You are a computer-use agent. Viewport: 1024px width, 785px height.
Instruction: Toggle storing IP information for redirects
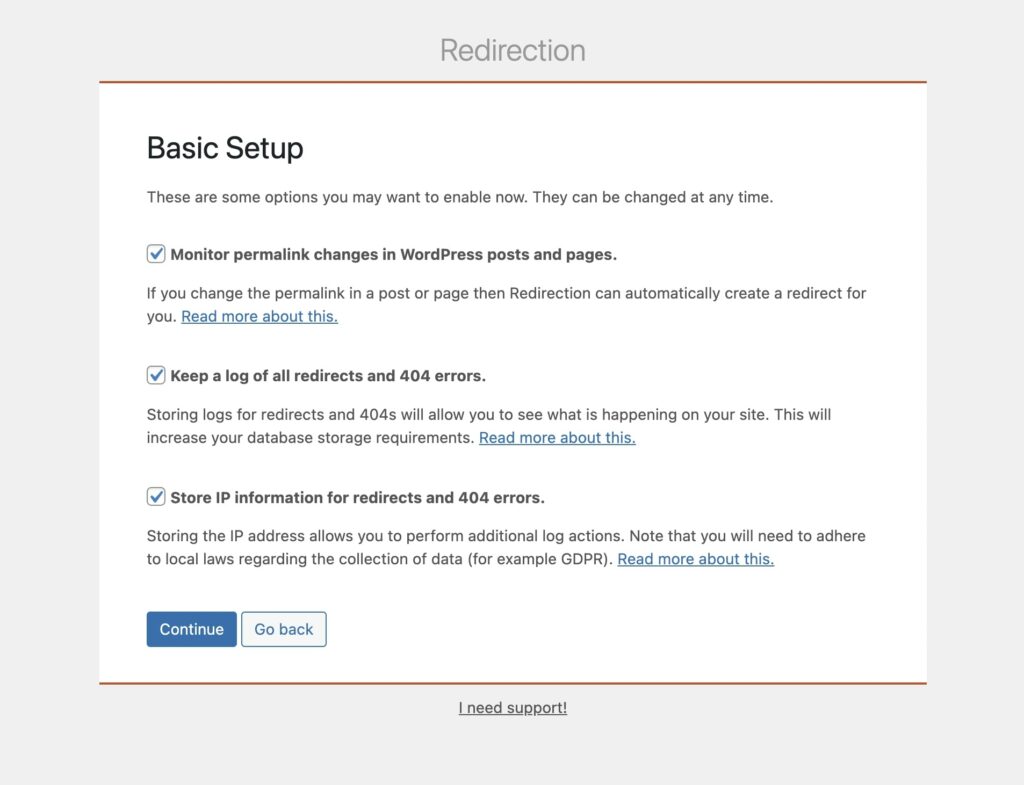(x=156, y=496)
